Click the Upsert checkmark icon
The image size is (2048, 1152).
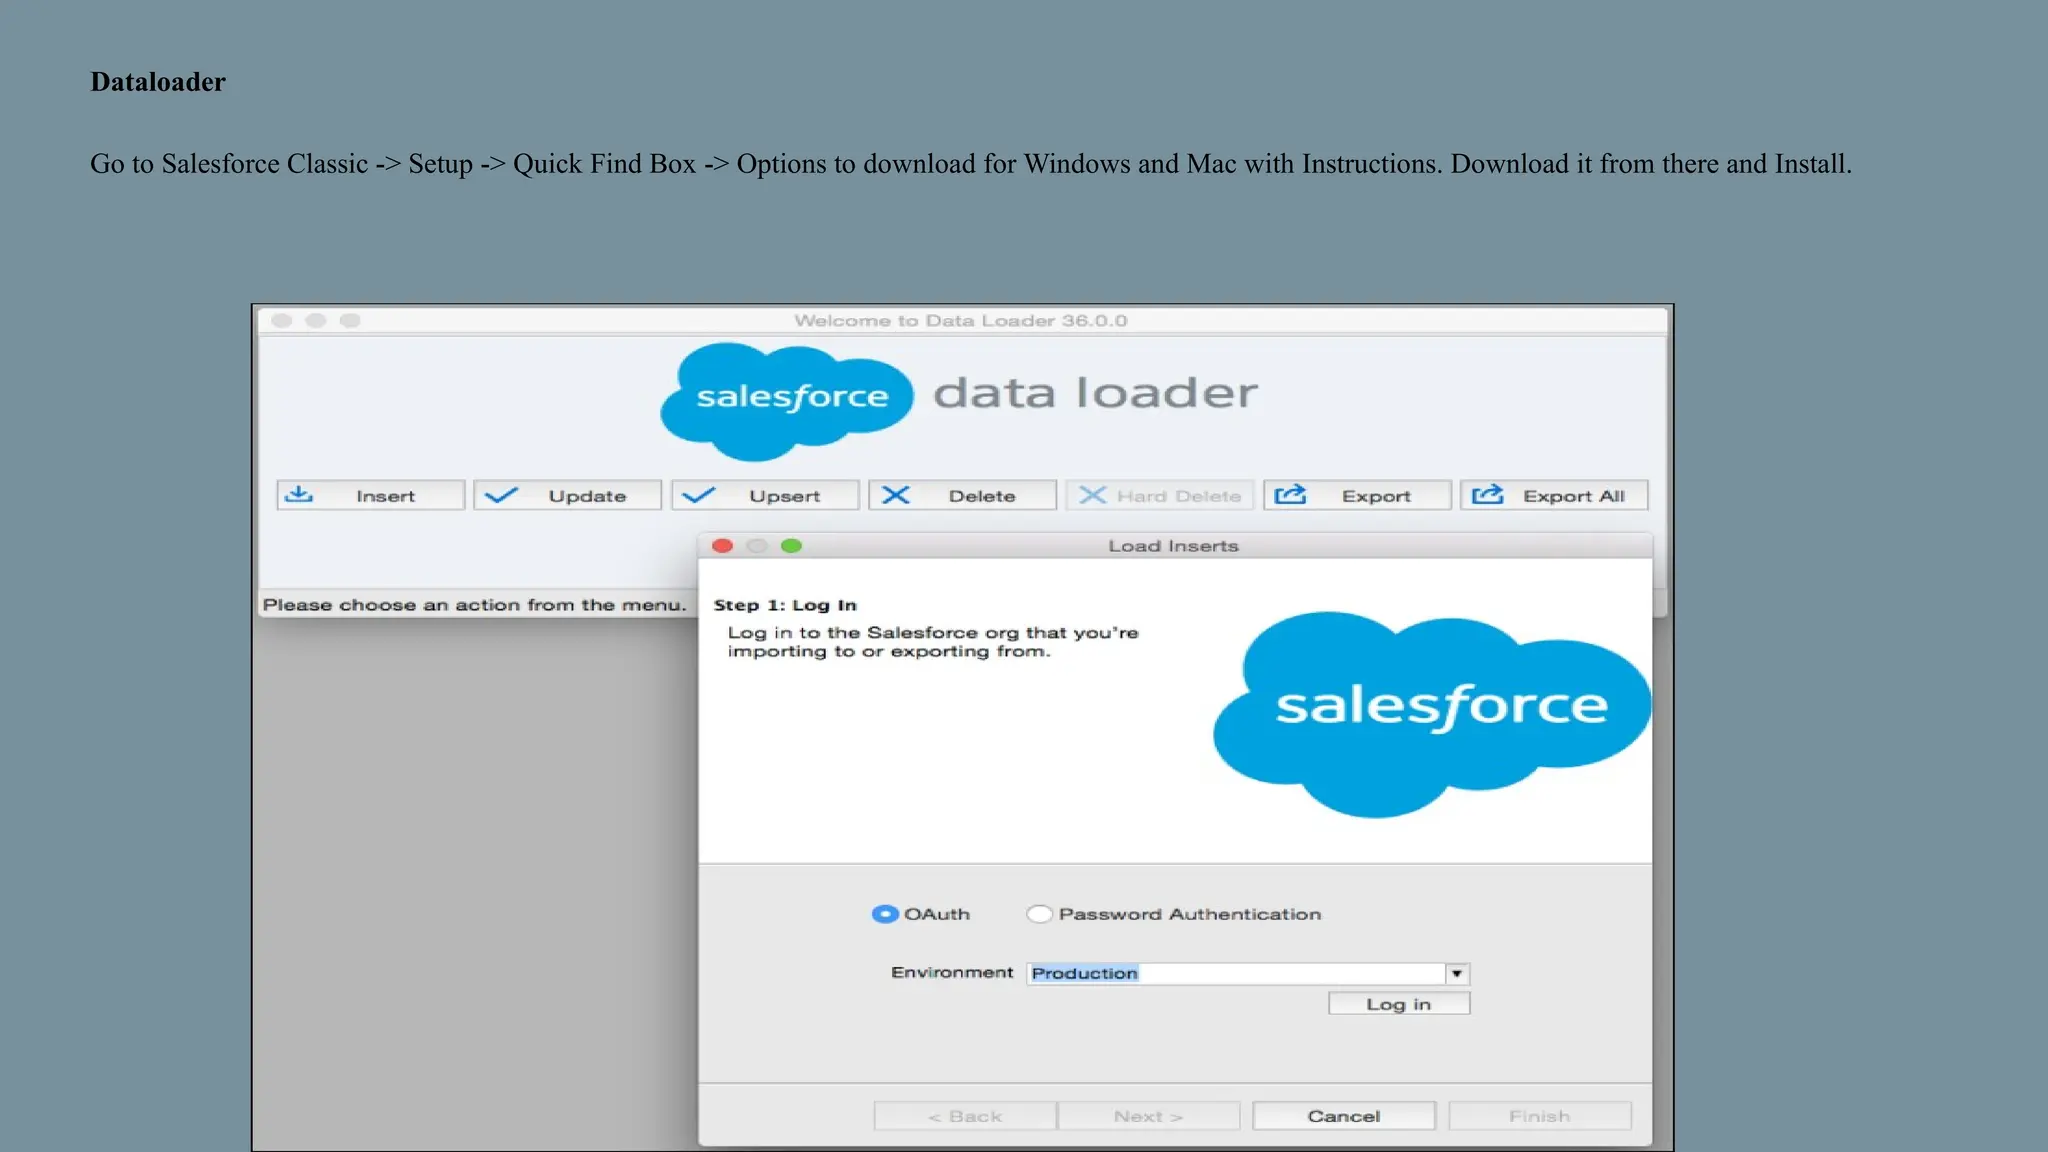tap(698, 495)
